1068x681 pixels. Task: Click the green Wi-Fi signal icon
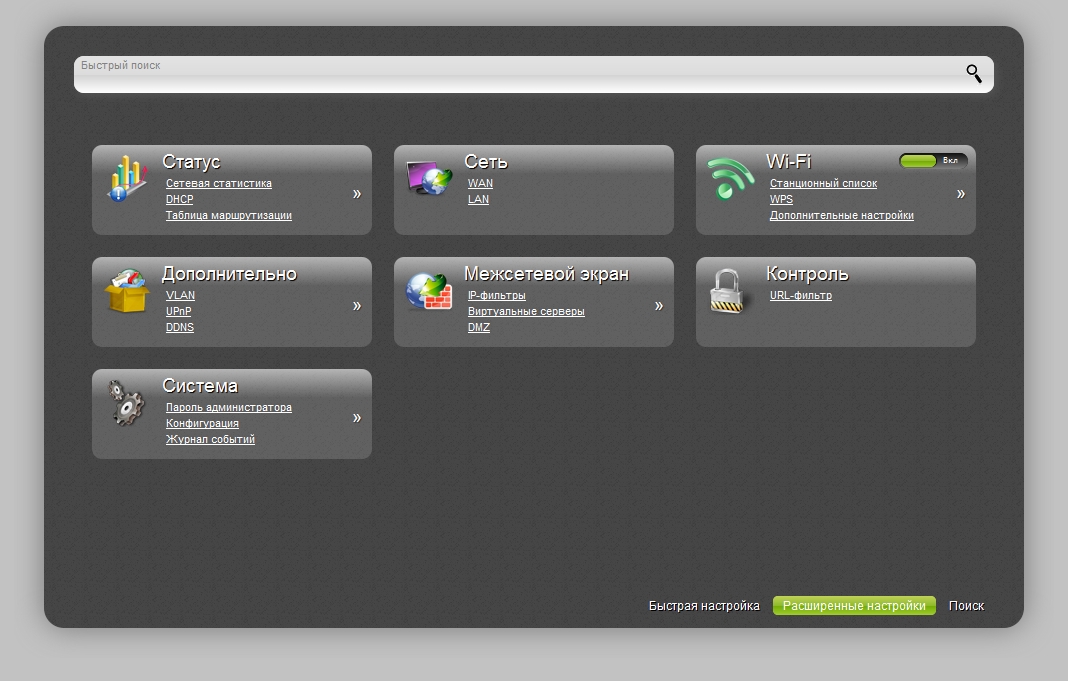pyautogui.click(x=731, y=179)
